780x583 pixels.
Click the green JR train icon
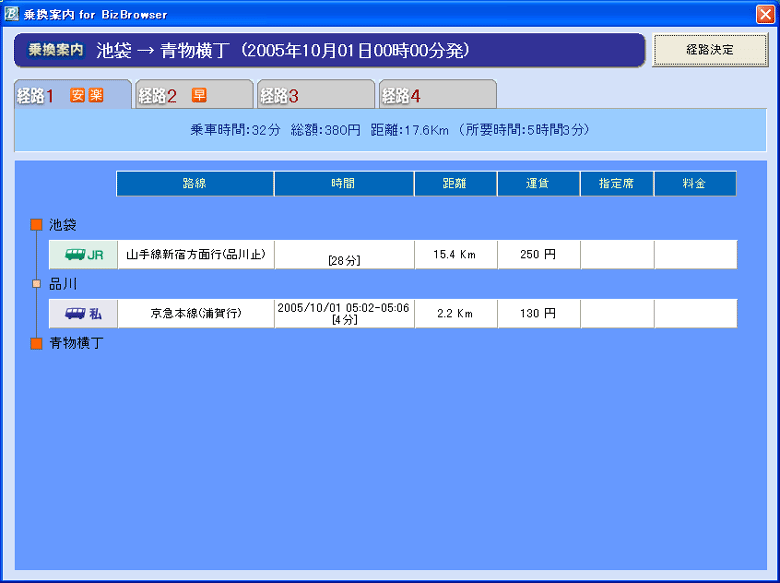(84, 255)
